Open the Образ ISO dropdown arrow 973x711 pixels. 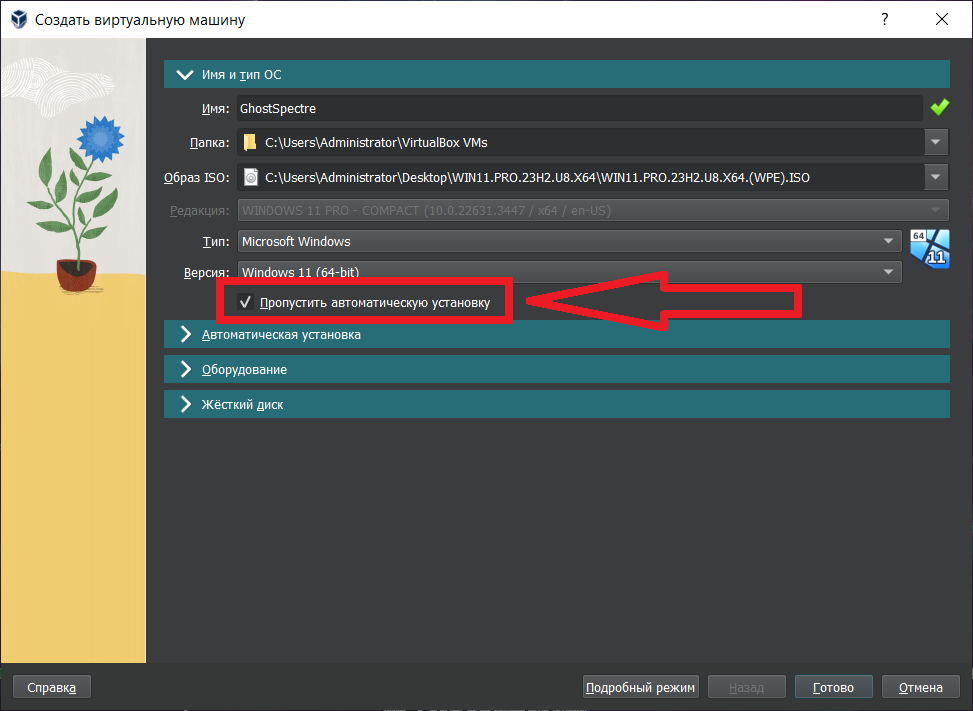(936, 177)
